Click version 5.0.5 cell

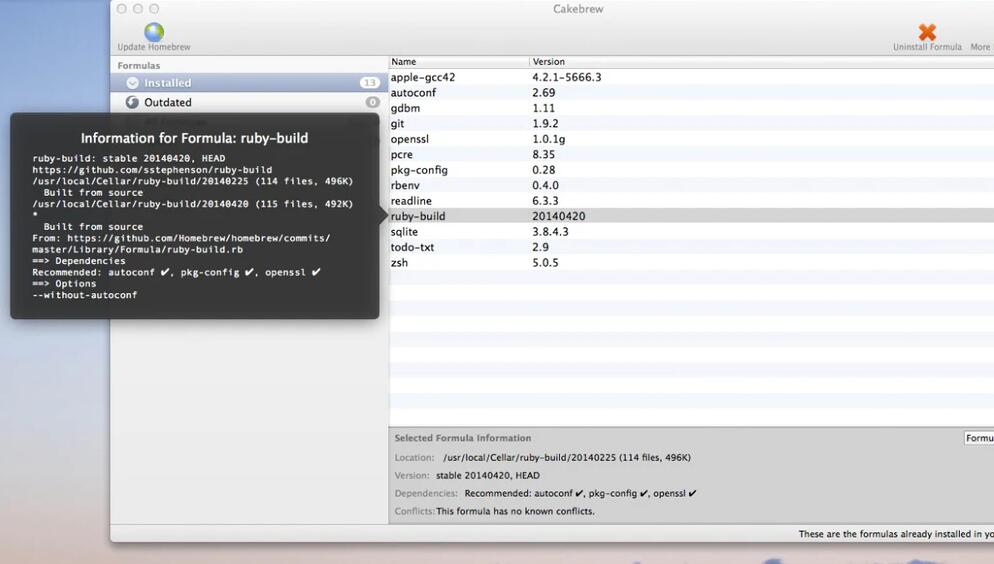pos(545,262)
